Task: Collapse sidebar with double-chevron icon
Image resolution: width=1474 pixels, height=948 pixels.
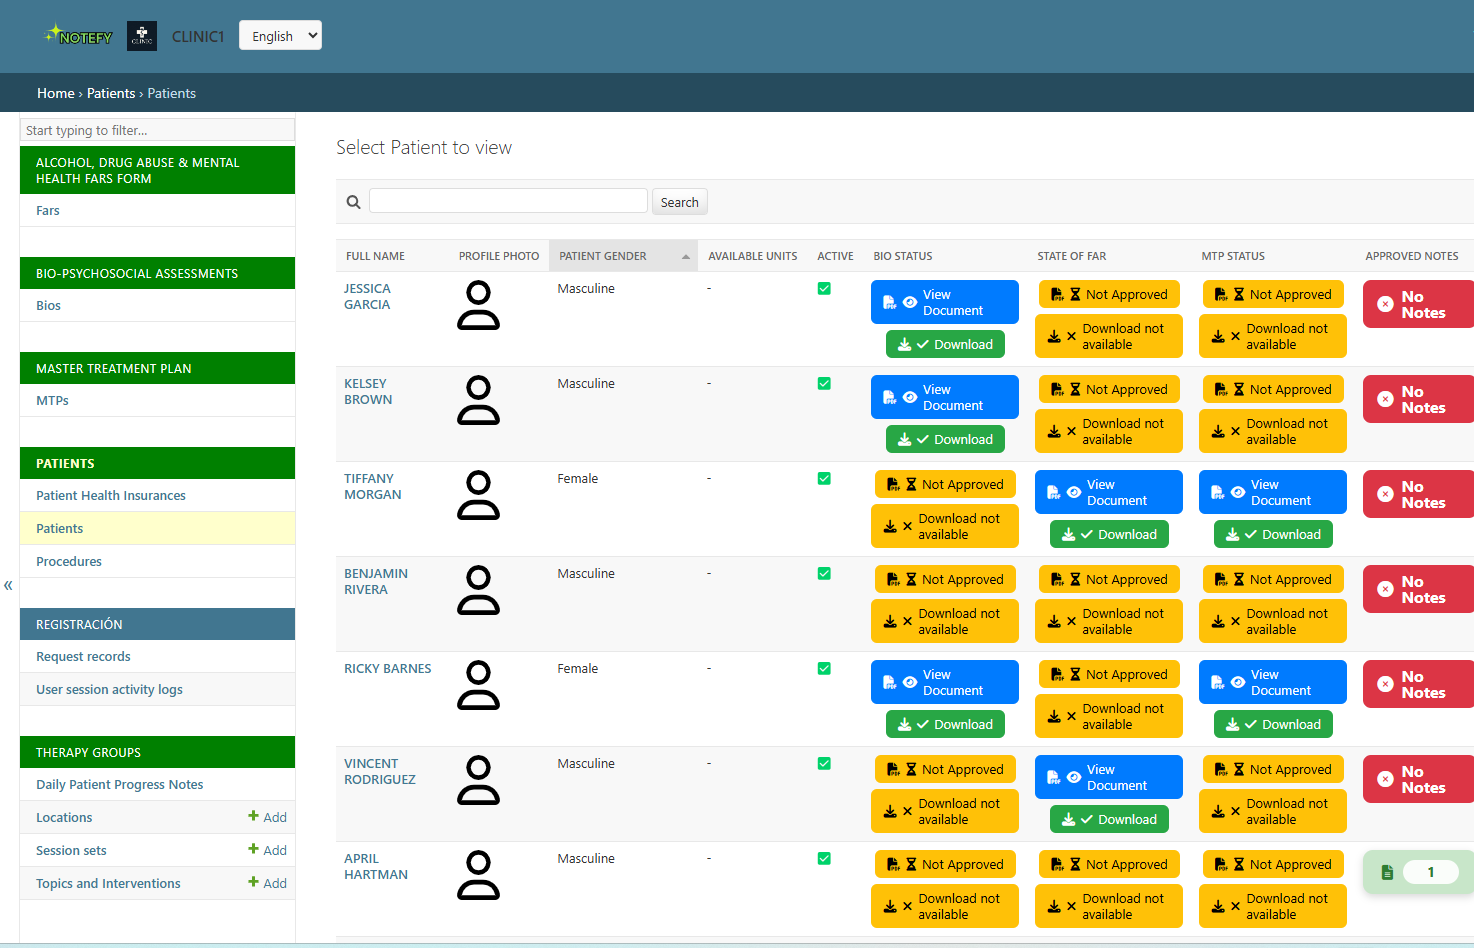Action: coord(8,586)
